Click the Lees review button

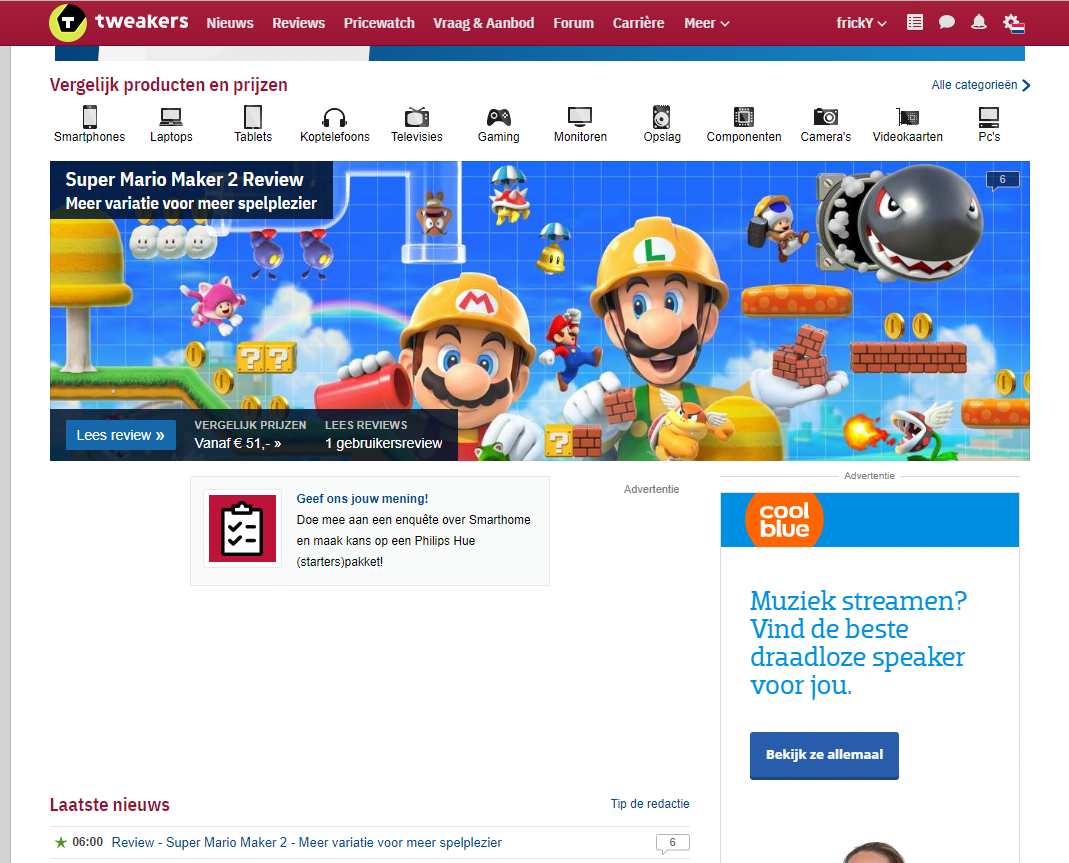[121, 435]
